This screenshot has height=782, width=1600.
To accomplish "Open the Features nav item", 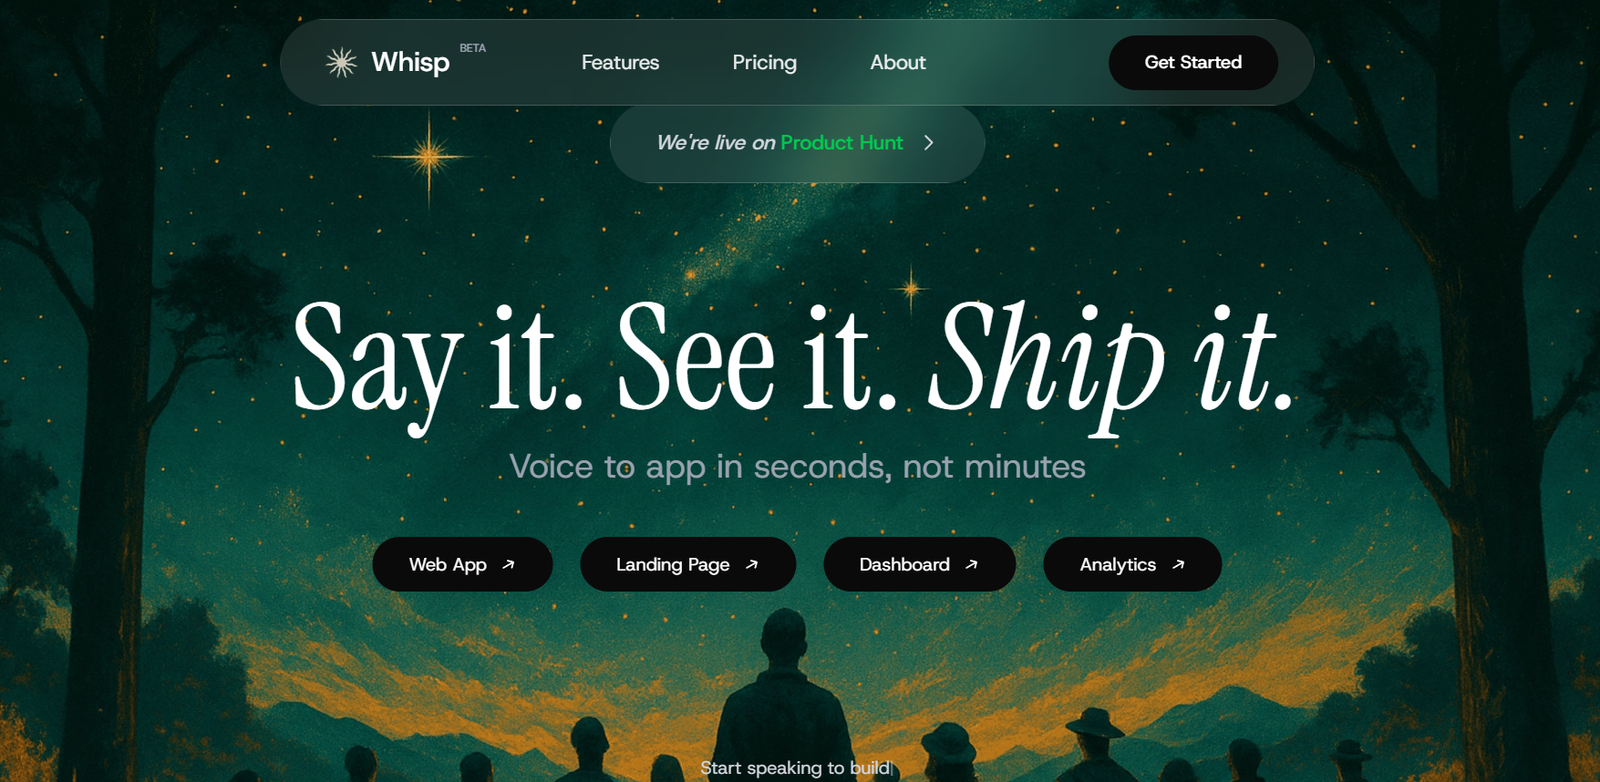I will (x=620, y=62).
